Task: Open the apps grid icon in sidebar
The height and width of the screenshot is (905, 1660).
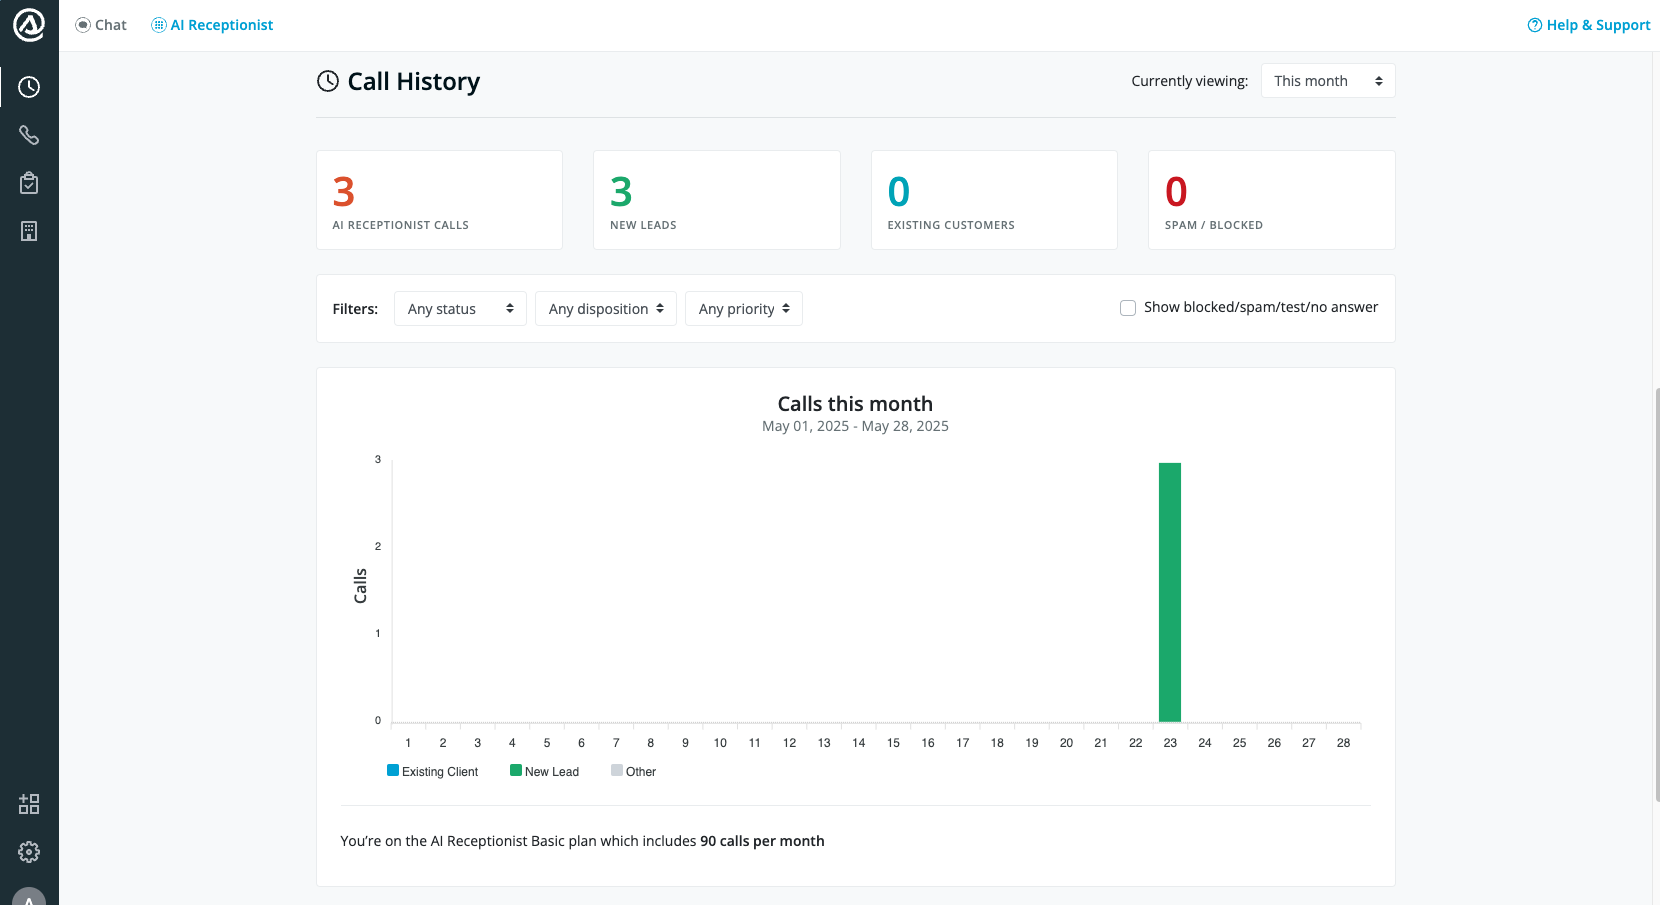Action: pos(29,804)
